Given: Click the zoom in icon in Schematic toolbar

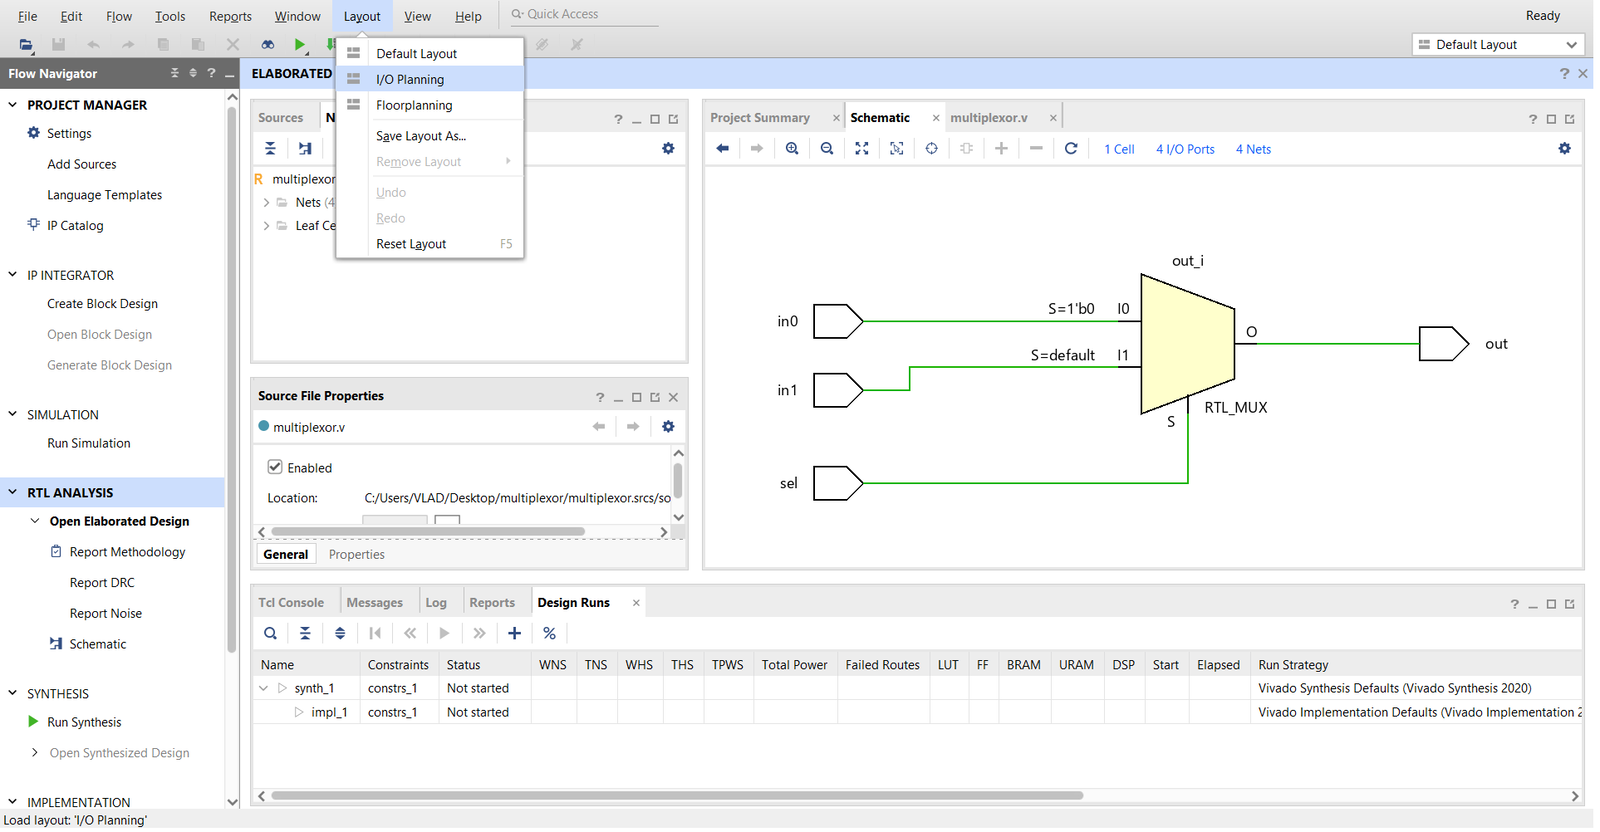Looking at the screenshot, I should click(x=792, y=149).
